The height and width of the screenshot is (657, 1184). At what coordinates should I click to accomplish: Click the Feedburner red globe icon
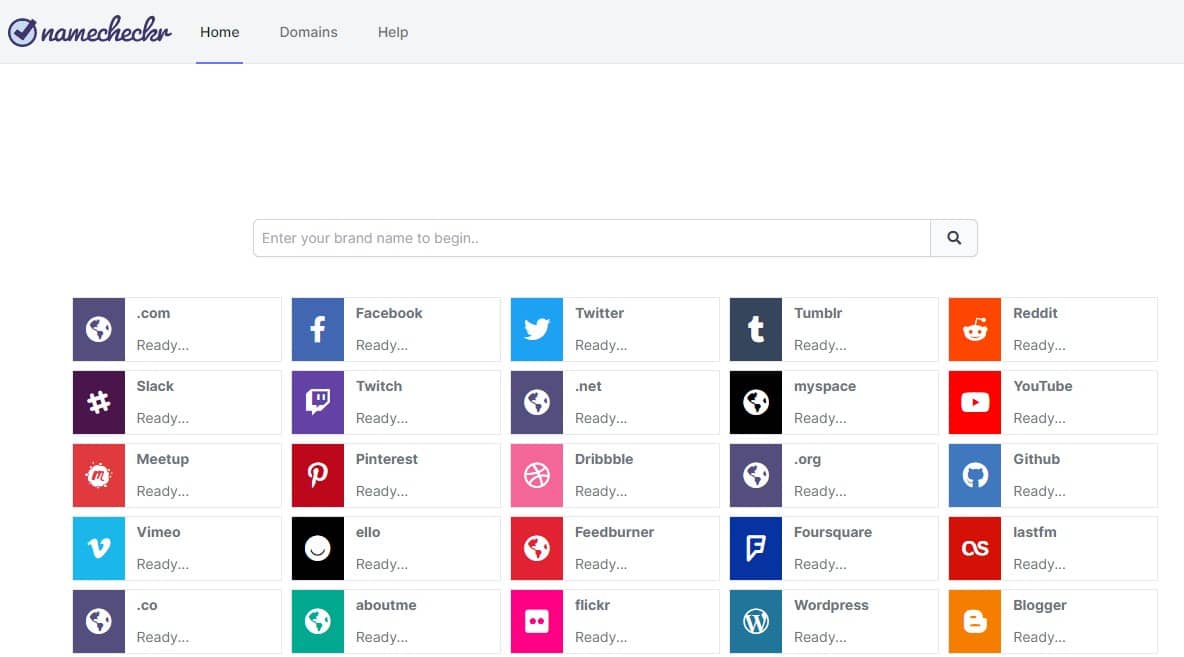click(537, 548)
